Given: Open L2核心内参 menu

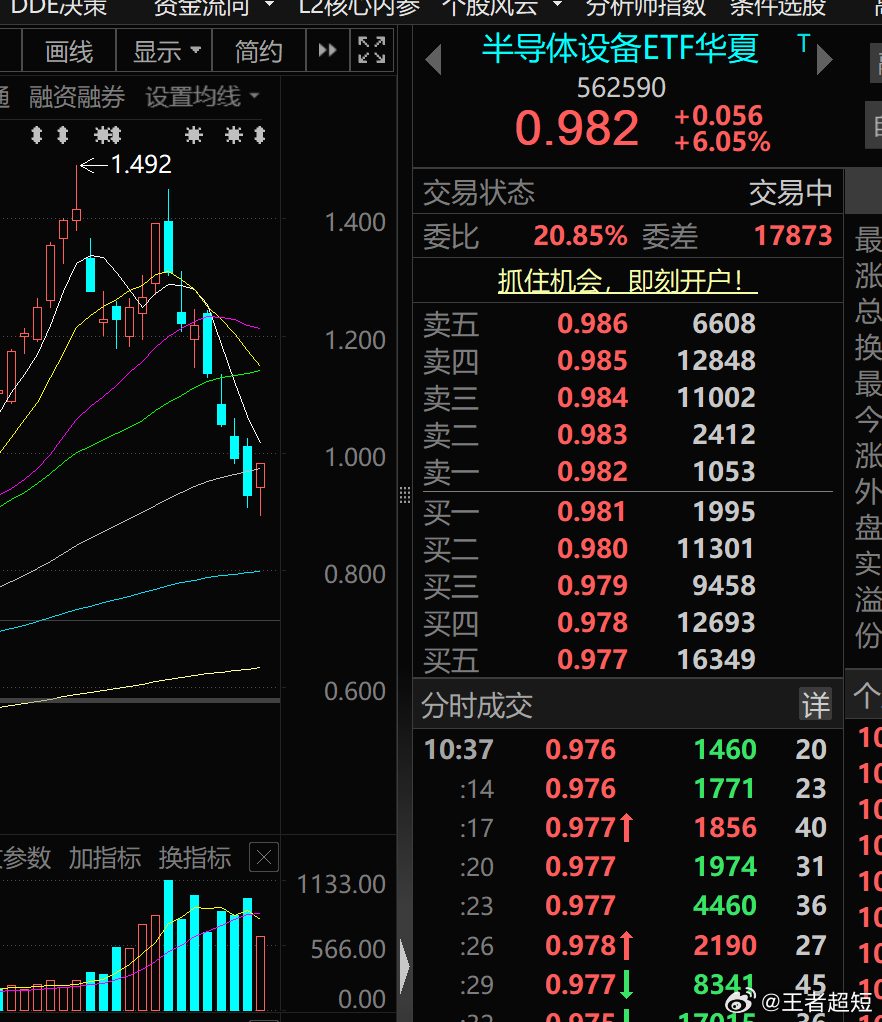Looking at the screenshot, I should pos(359,8).
